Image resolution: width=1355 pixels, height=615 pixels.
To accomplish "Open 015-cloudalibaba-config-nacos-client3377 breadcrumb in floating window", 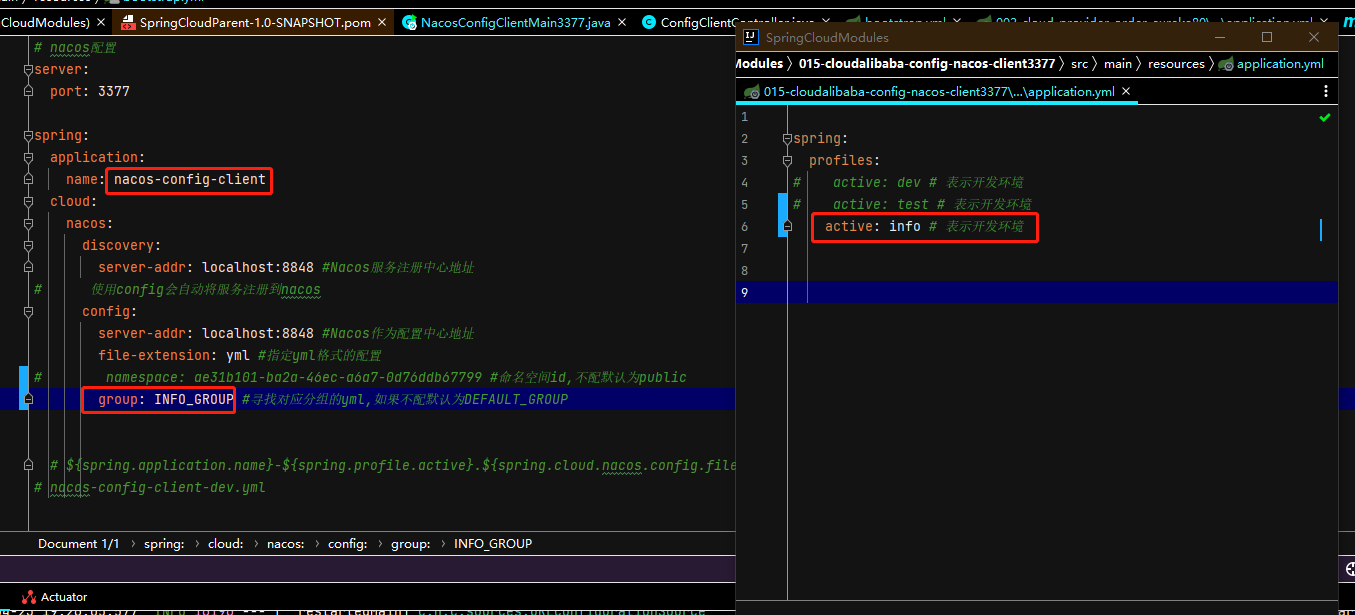I will (x=926, y=63).
